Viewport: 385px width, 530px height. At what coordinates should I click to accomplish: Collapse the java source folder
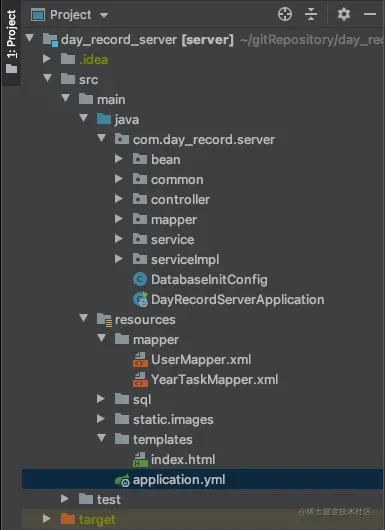pyautogui.click(x=83, y=118)
